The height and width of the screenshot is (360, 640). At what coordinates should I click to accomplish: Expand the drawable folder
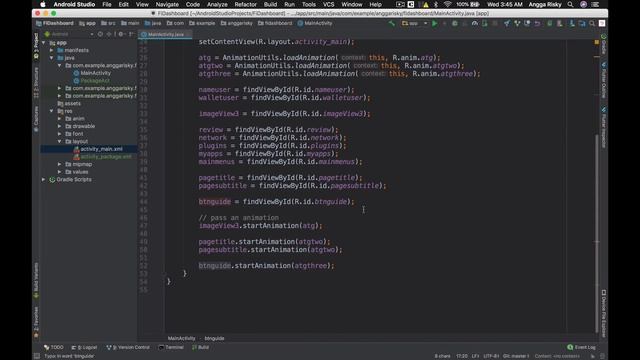pos(60,126)
